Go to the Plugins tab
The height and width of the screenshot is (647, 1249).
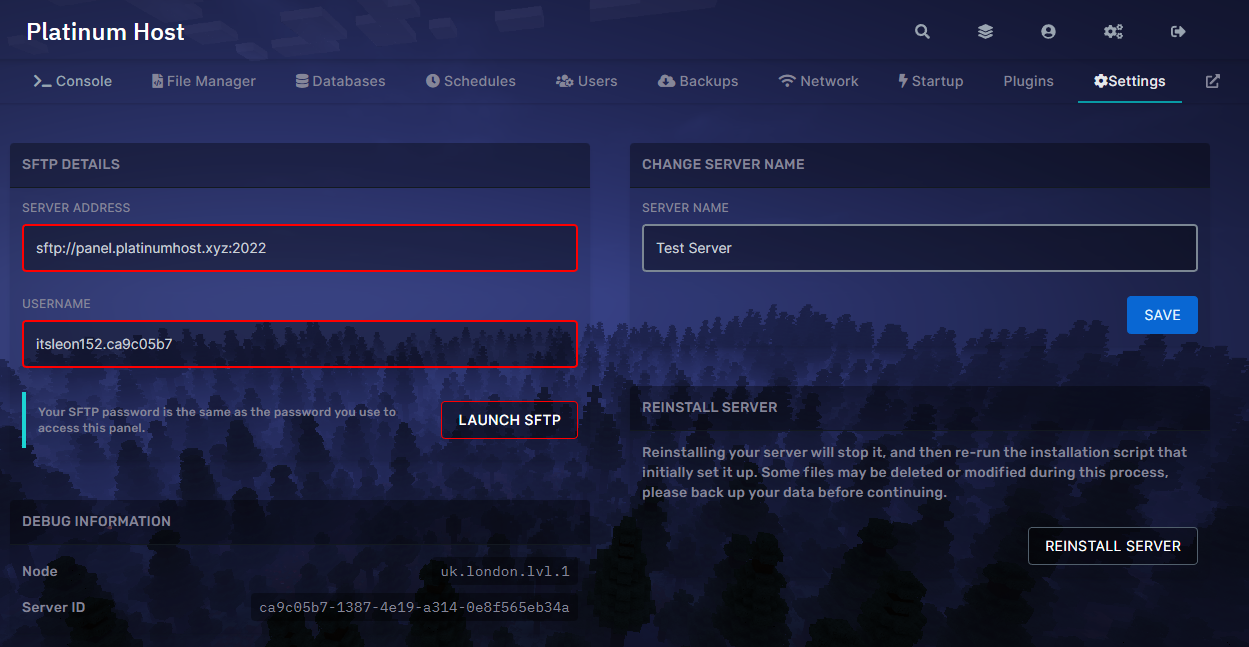click(x=1028, y=81)
